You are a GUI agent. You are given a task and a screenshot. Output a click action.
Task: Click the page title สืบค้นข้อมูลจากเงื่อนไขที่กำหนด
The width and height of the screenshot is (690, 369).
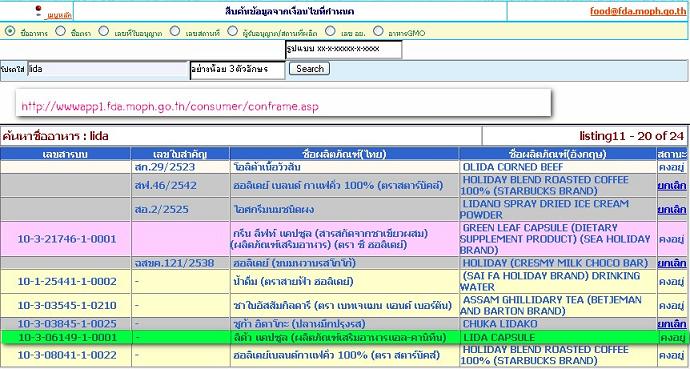coord(289,11)
